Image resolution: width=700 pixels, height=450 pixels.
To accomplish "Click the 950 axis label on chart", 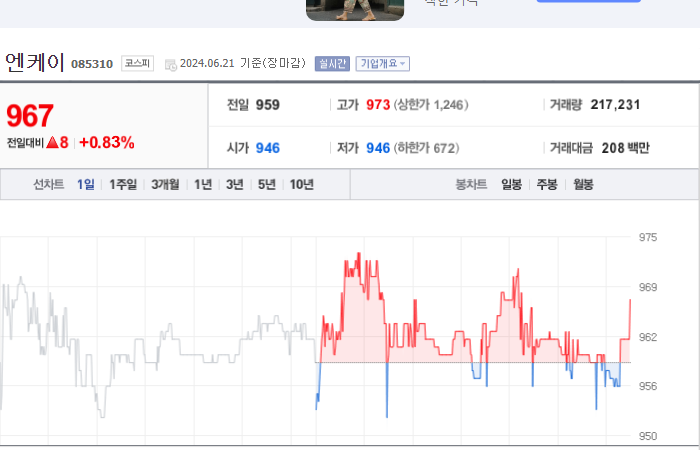I will click(648, 436).
